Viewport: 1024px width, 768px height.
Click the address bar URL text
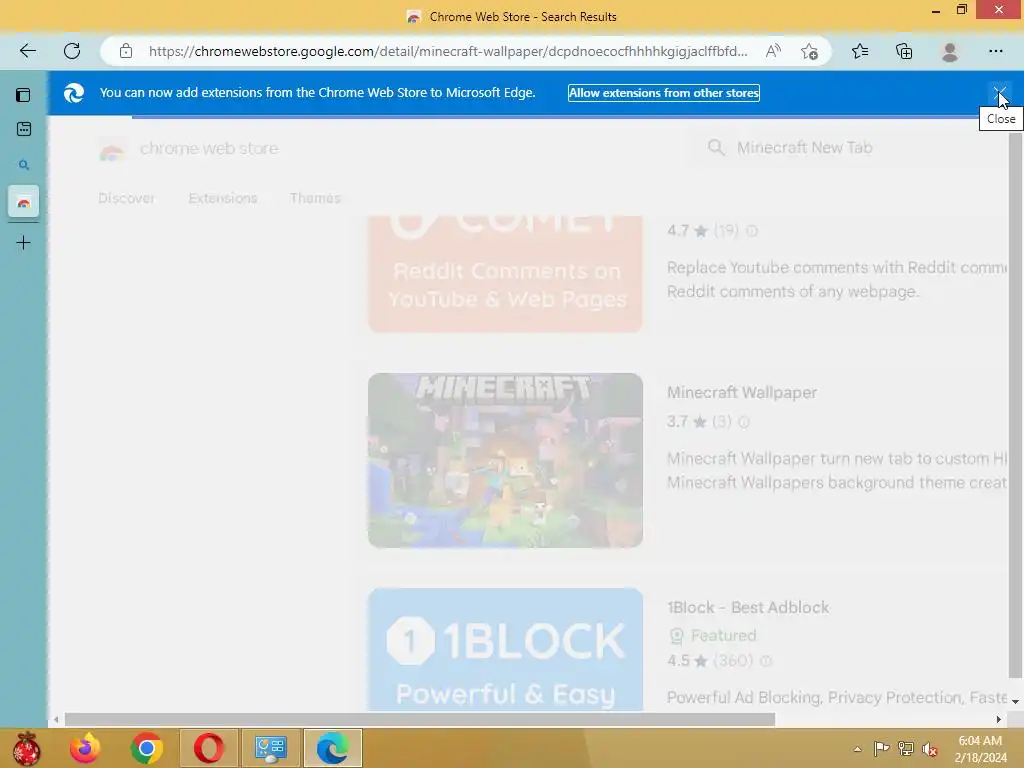click(x=448, y=51)
